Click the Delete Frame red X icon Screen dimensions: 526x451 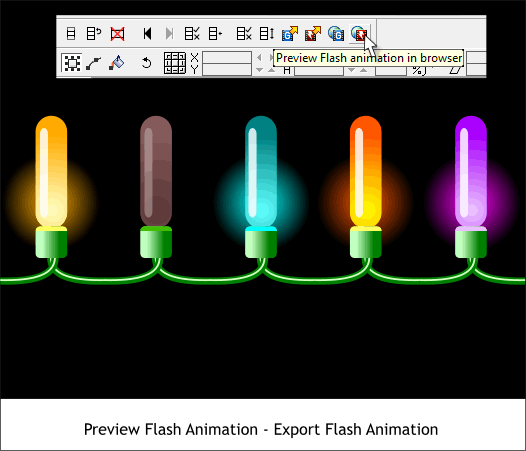tap(117, 34)
